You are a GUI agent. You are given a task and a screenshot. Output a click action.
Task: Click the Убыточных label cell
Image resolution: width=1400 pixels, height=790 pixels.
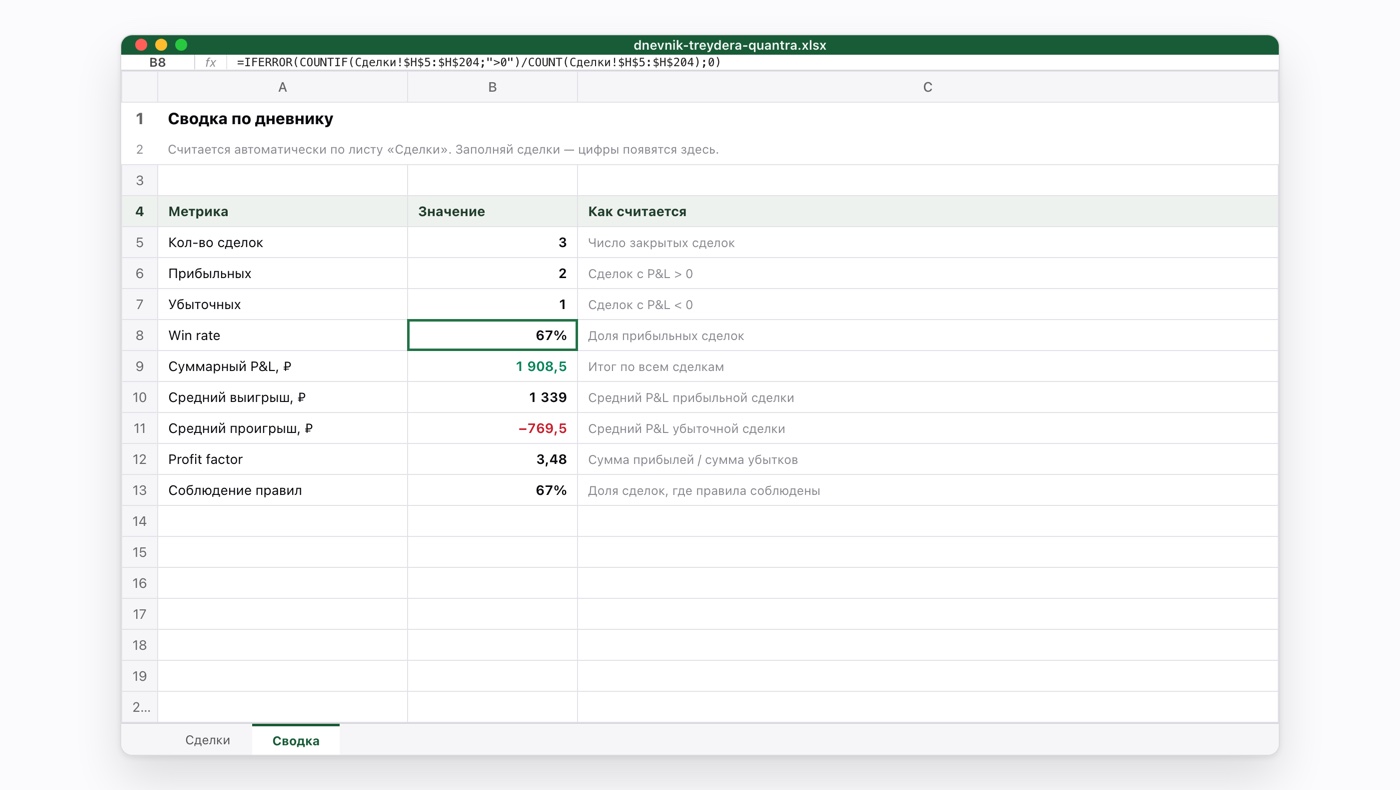click(x=282, y=304)
